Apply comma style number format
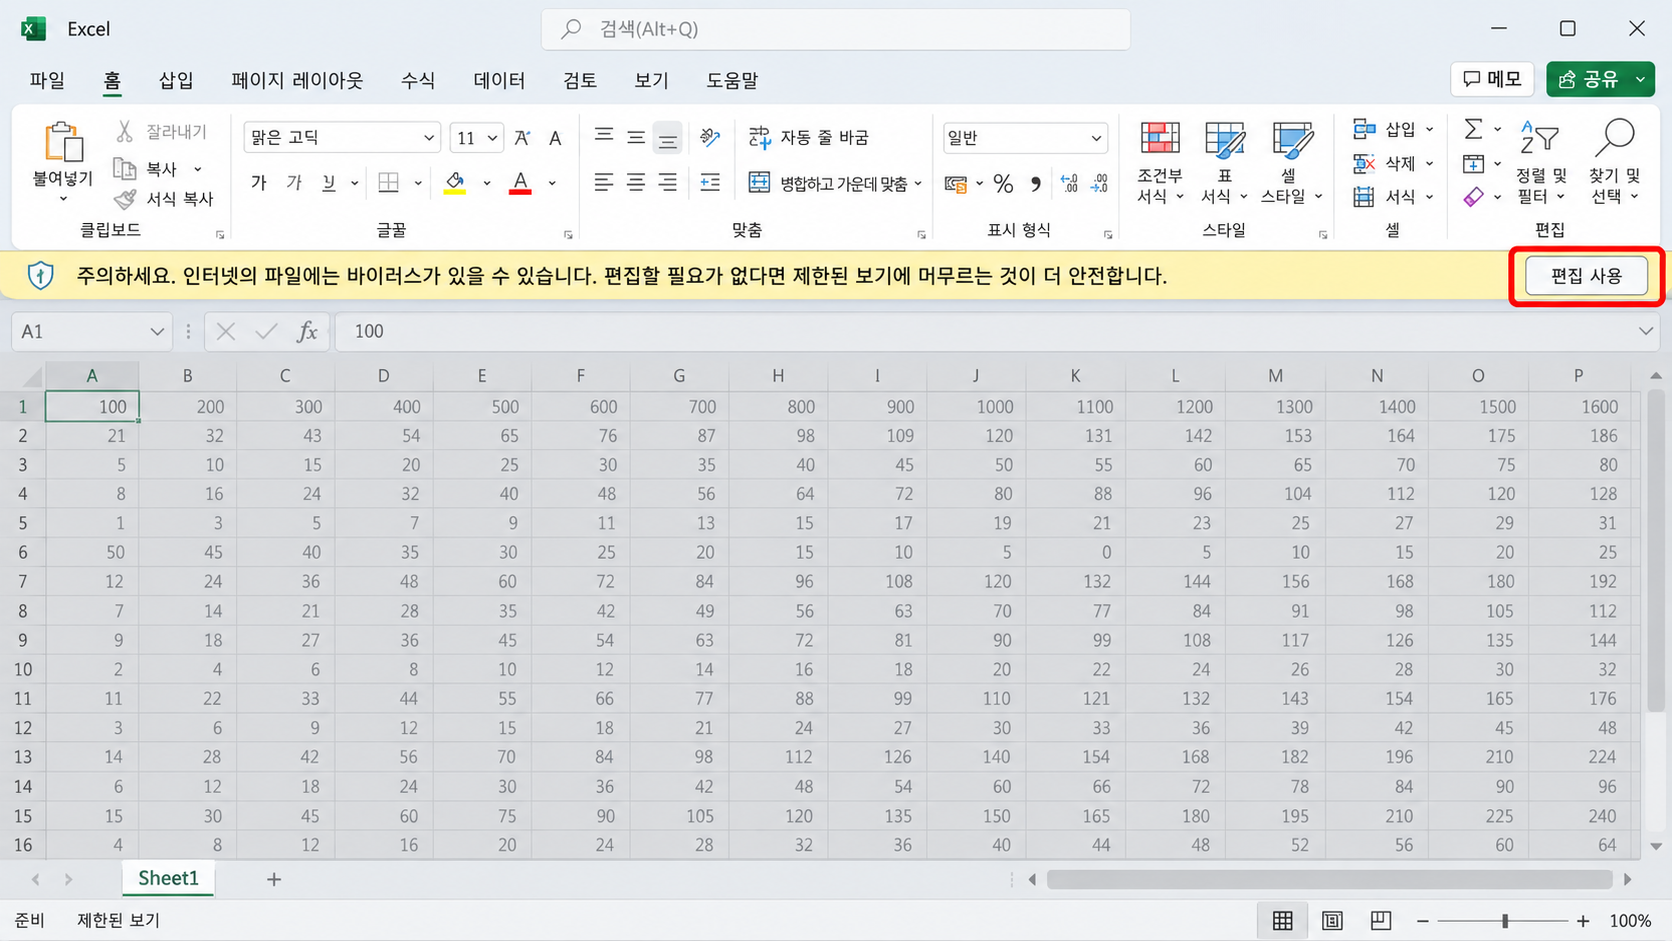The image size is (1672, 941). pos(1036,184)
